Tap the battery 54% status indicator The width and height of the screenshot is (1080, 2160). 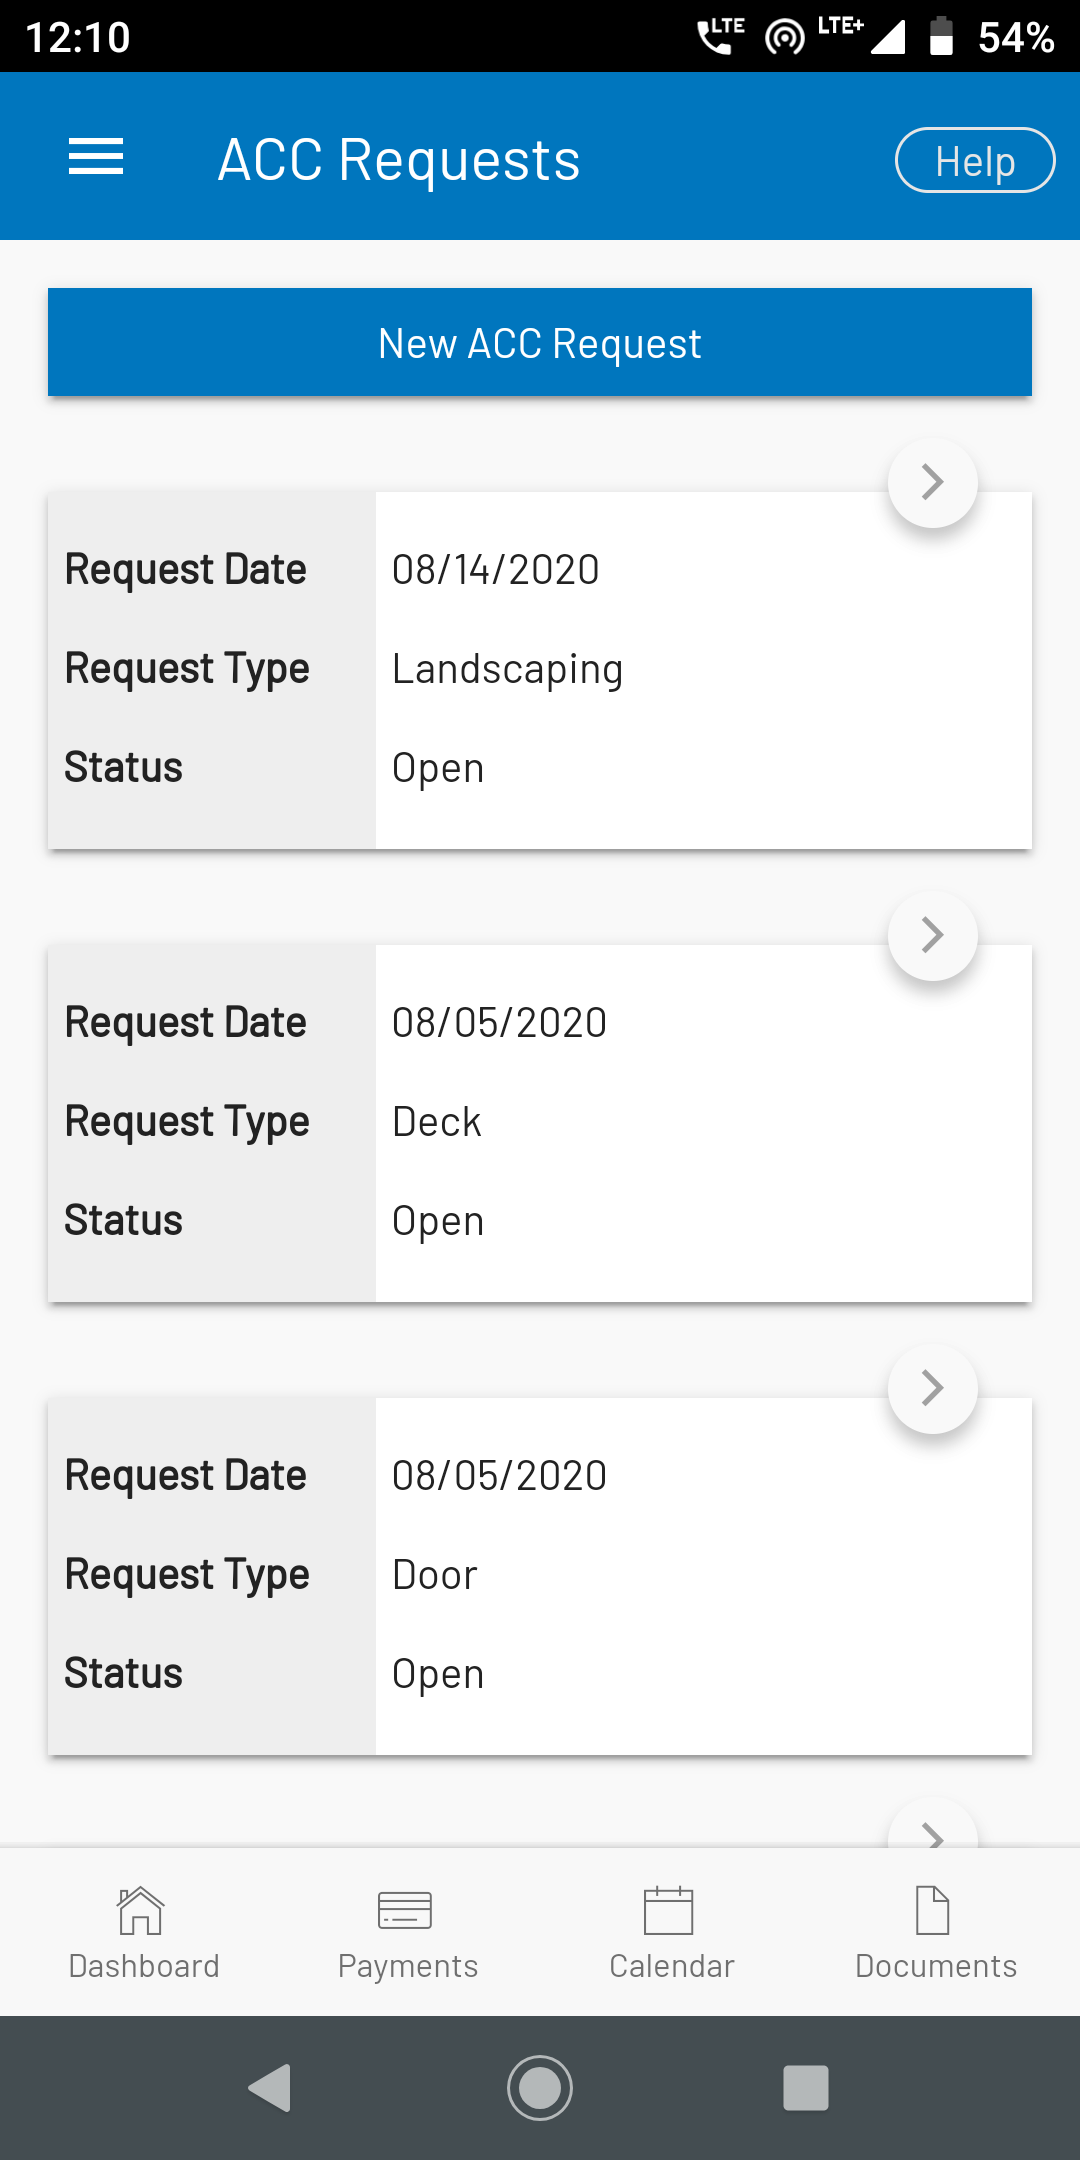(991, 37)
